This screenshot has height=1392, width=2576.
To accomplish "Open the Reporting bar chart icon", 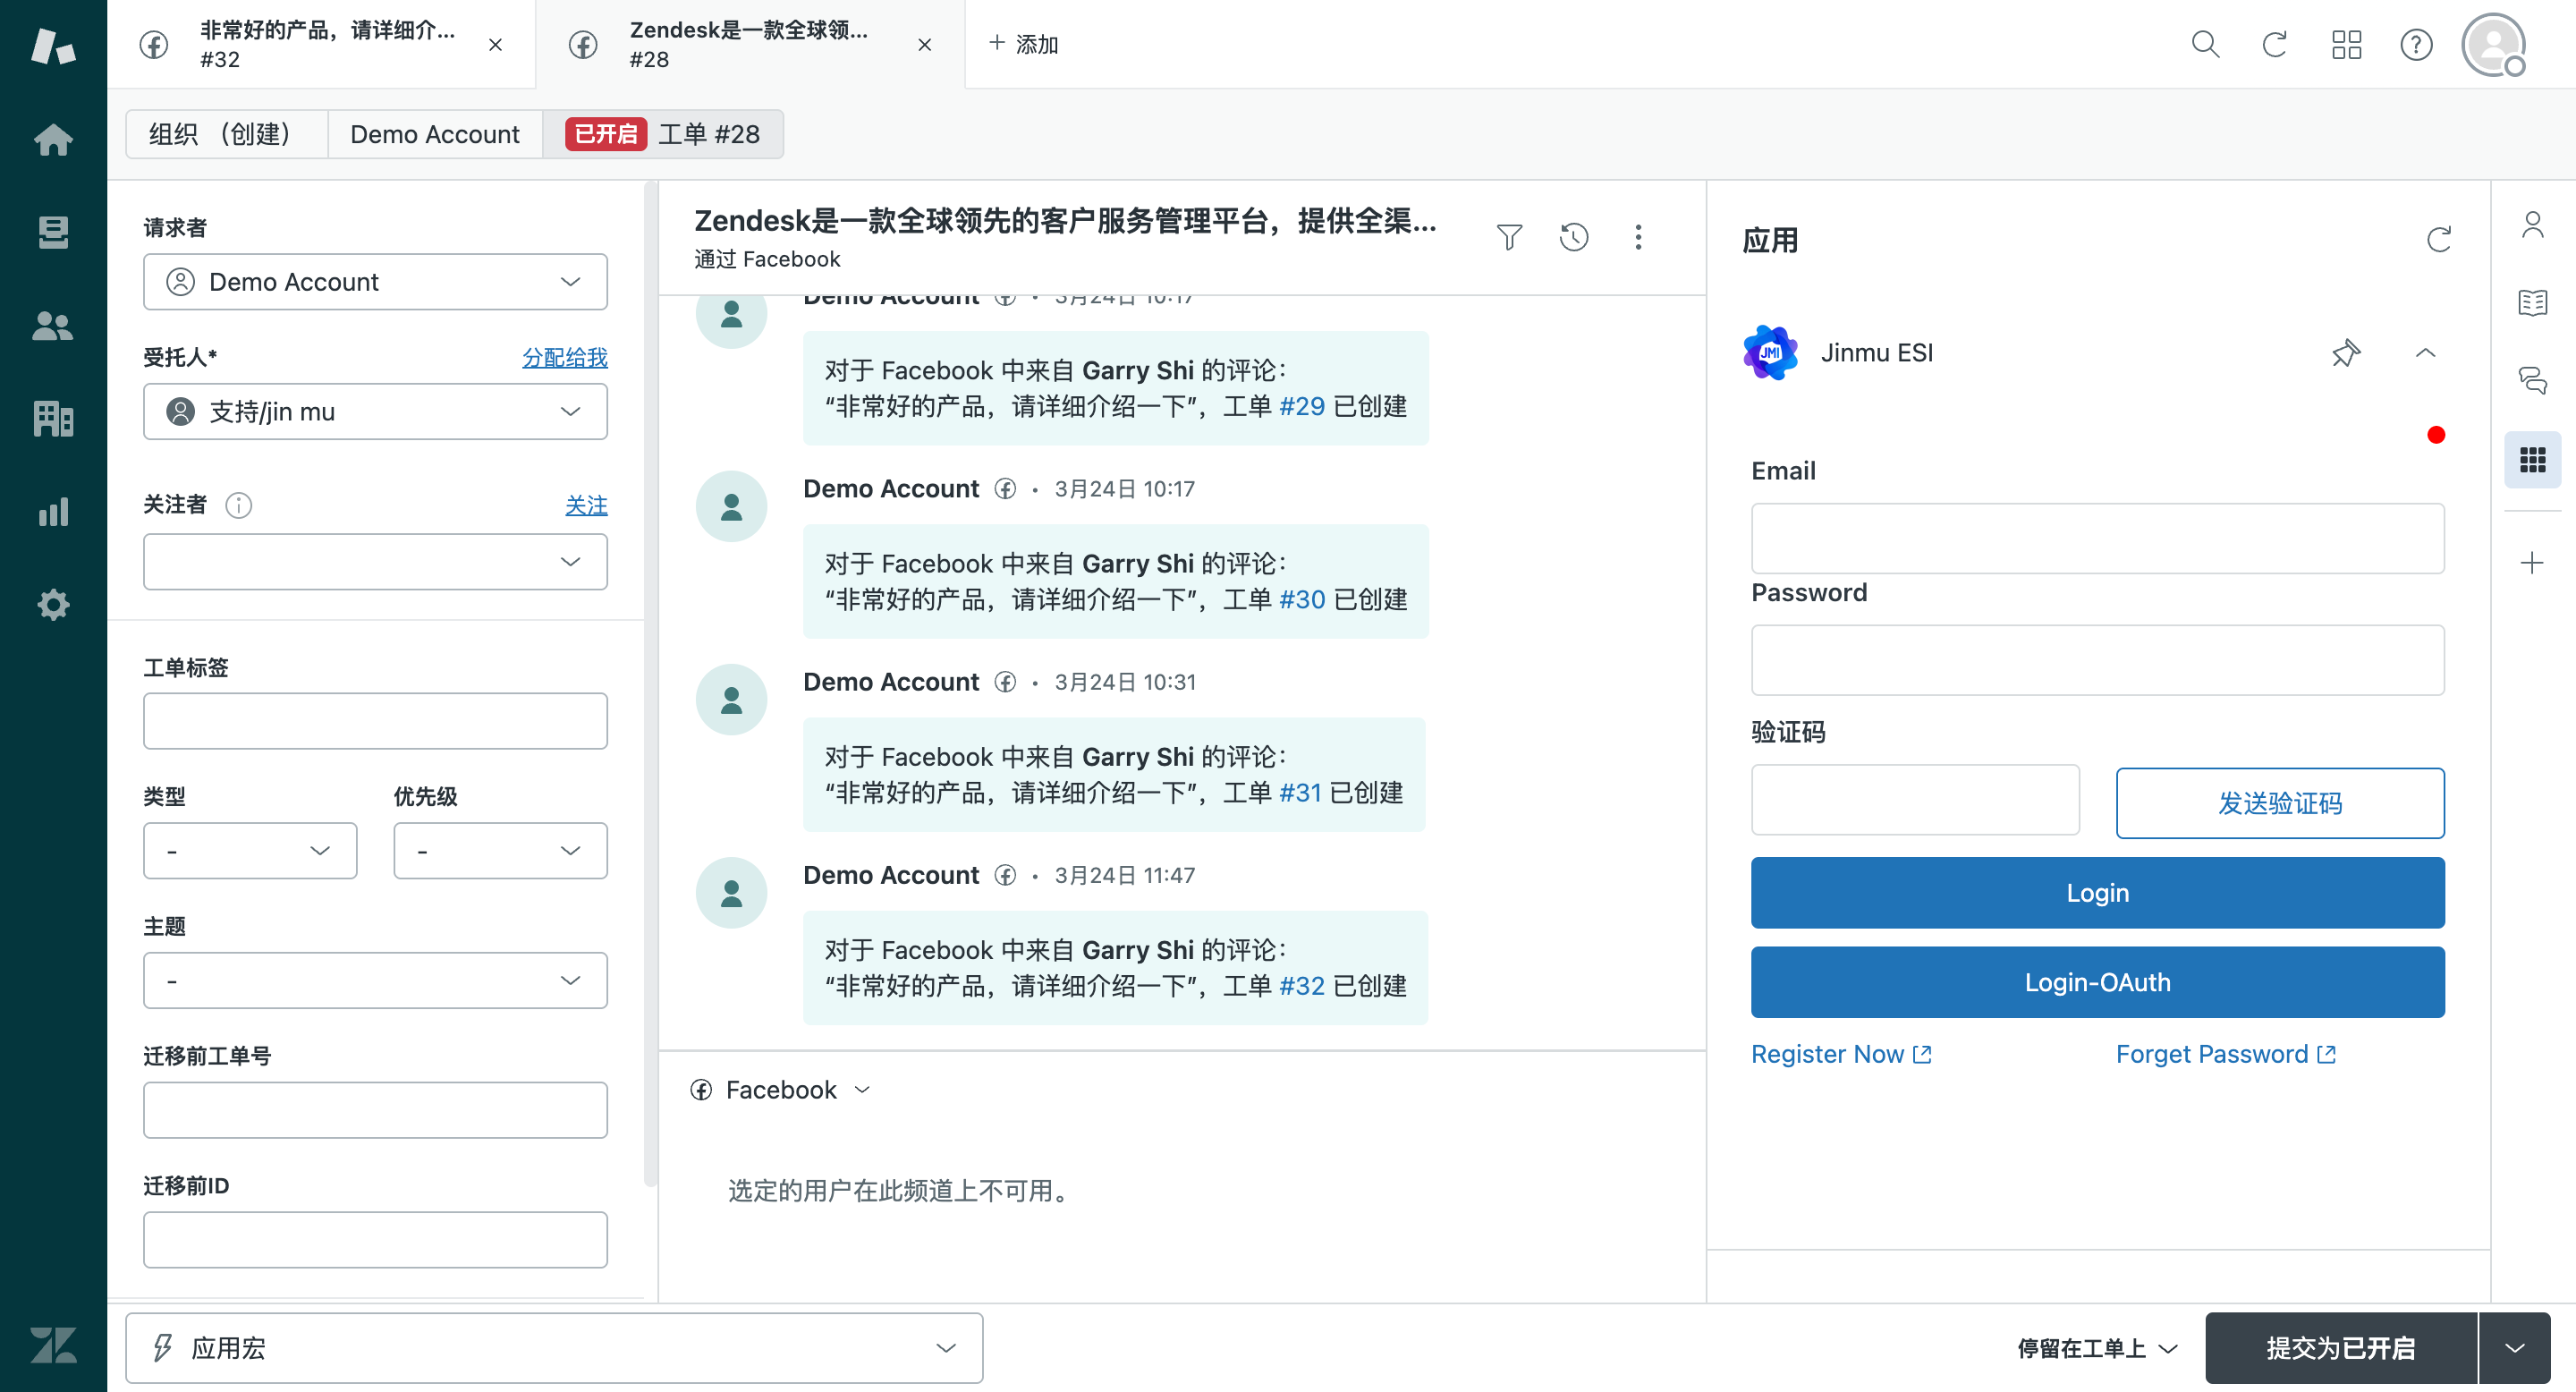I will (53, 511).
